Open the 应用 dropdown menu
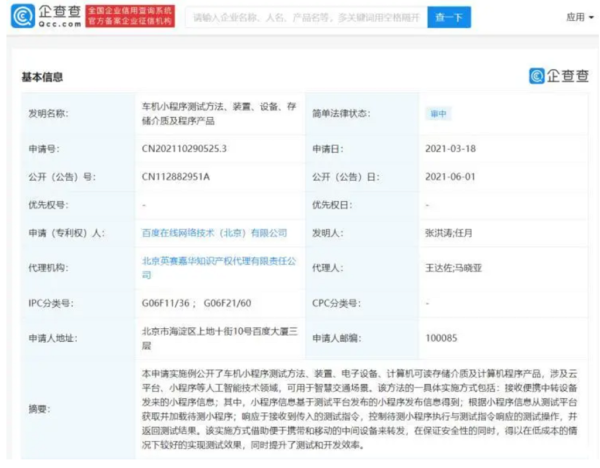 pyautogui.click(x=580, y=17)
